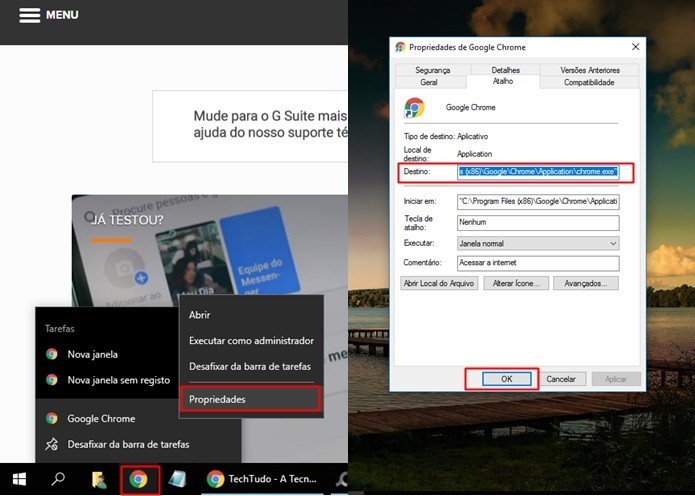Switch to the Compatibilidade tab

(589, 82)
